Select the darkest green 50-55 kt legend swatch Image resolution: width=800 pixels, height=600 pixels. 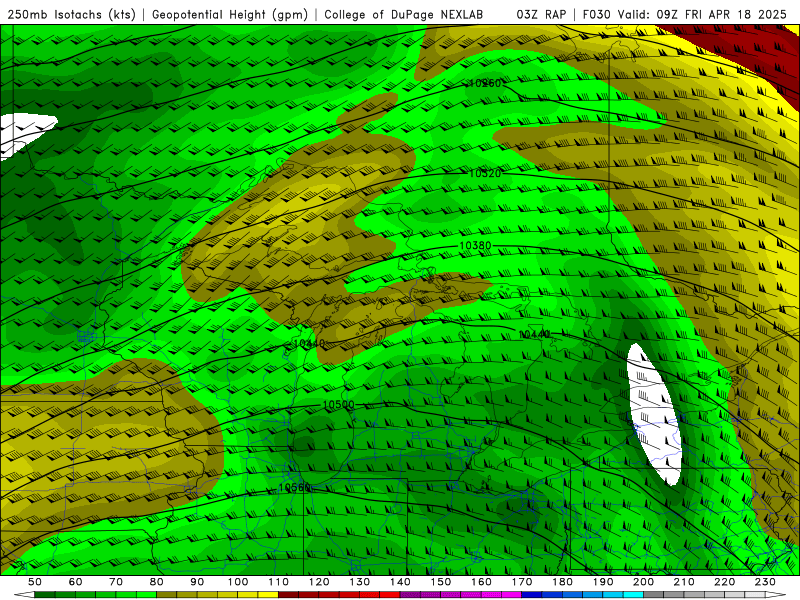[x=44, y=595]
